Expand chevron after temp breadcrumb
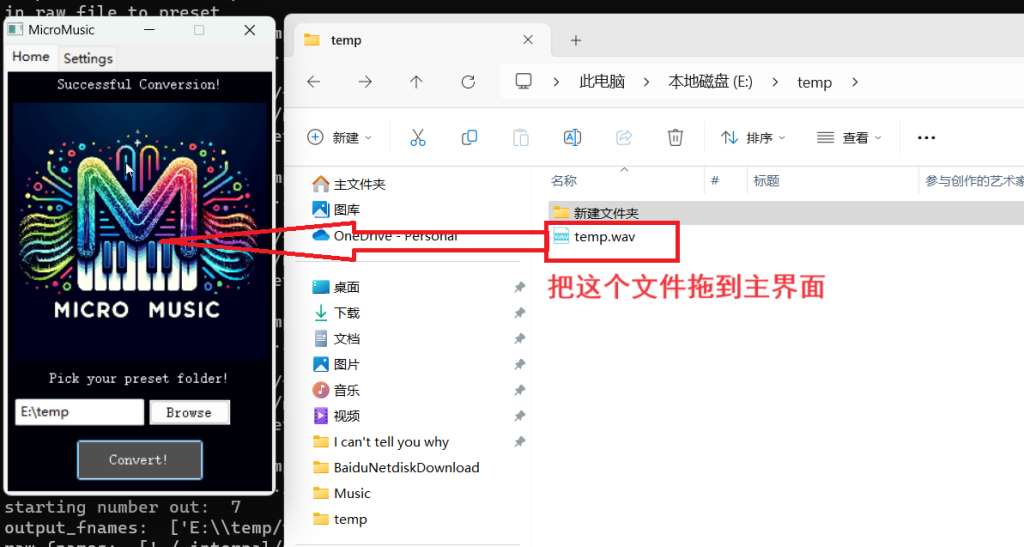The height and width of the screenshot is (547, 1024). point(855,82)
